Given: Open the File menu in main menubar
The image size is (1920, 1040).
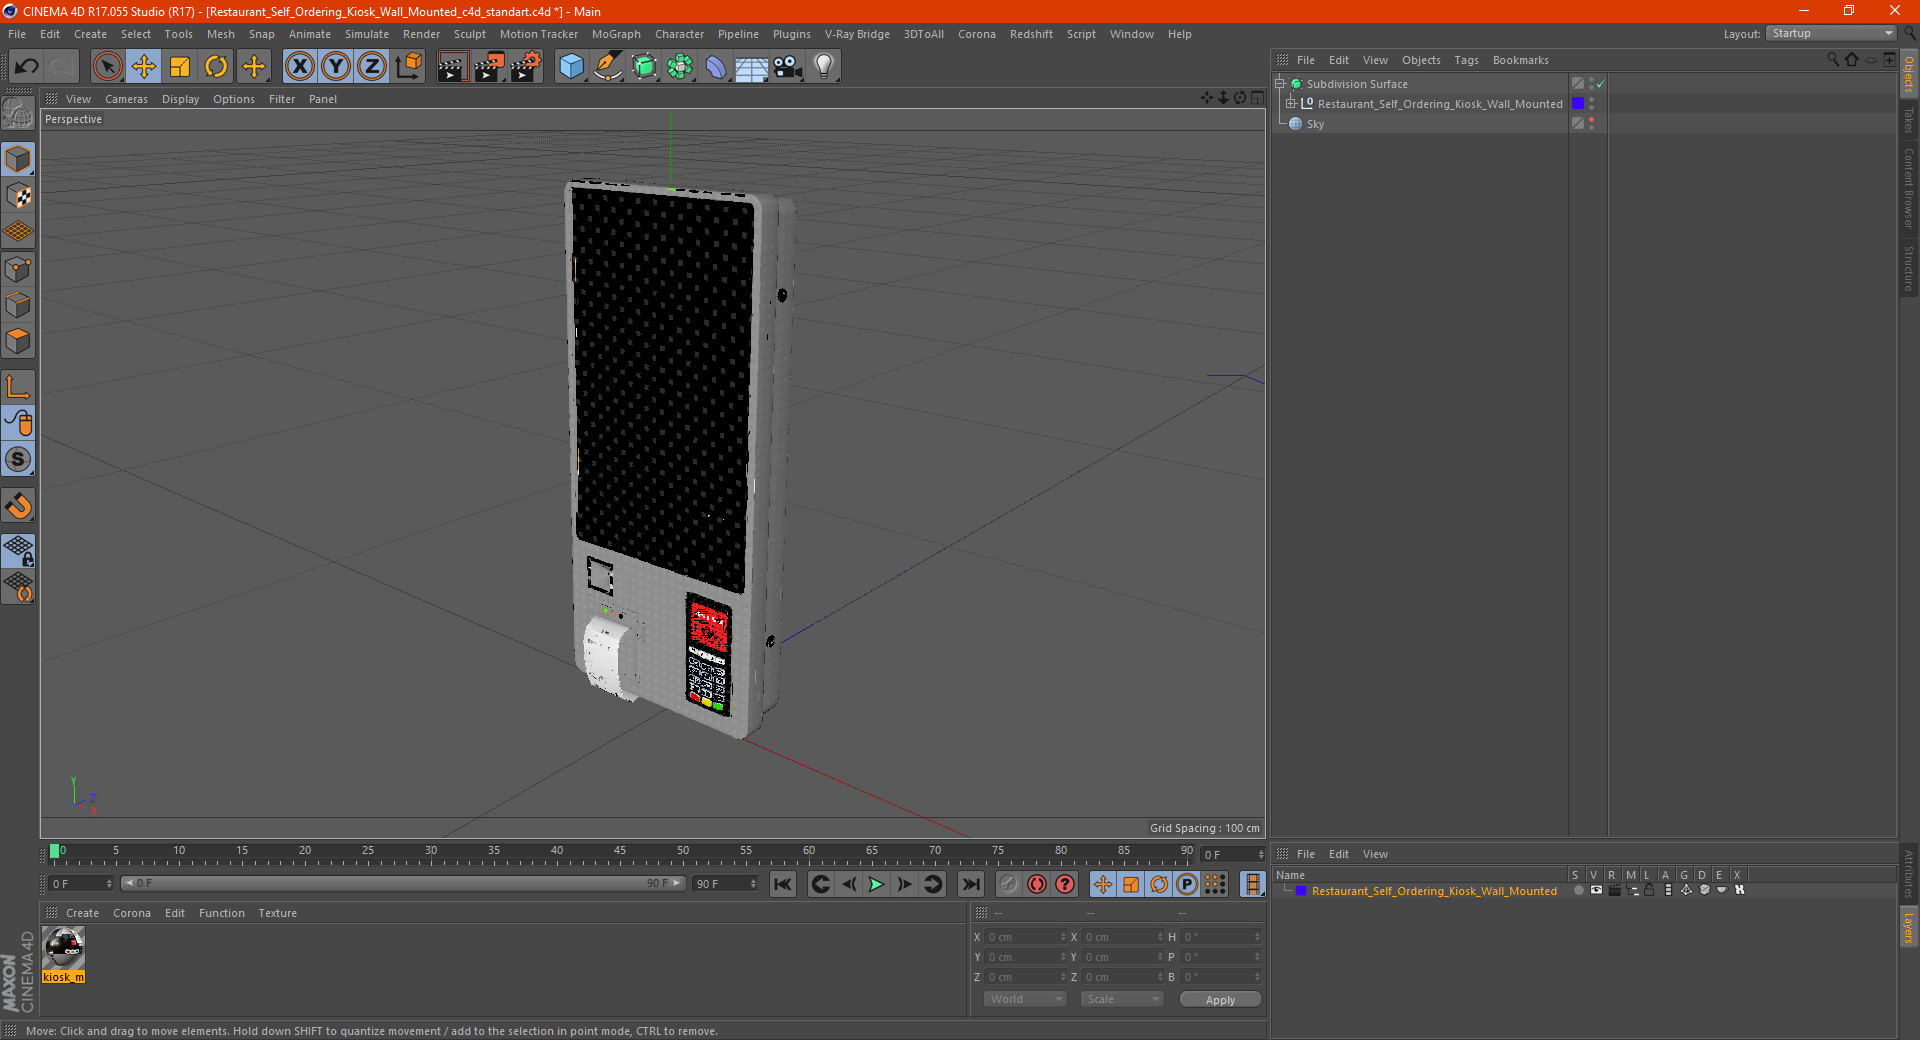Looking at the screenshot, I should coord(17,34).
